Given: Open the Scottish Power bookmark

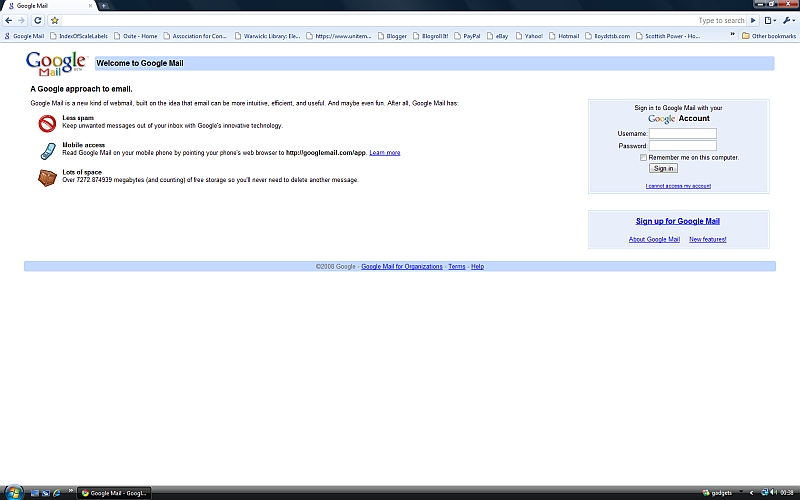Looking at the screenshot, I should (668, 36).
